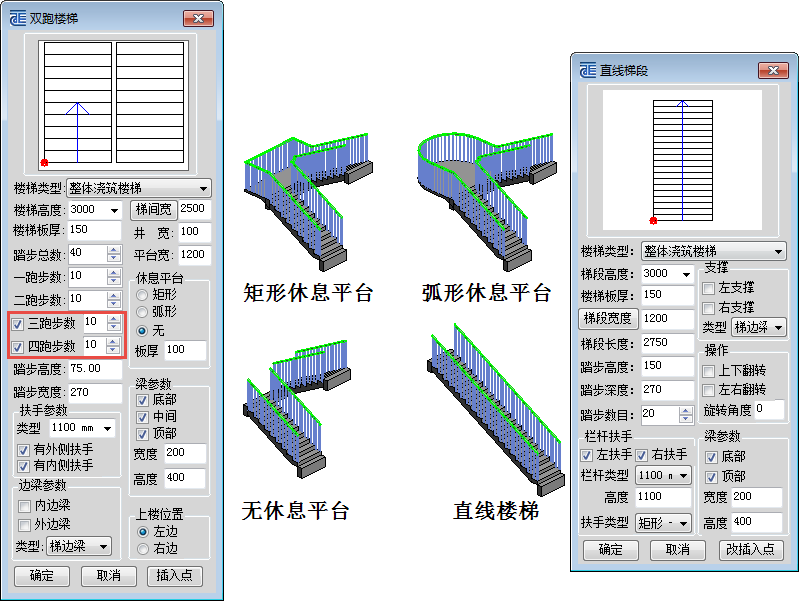Click the 旋转角度 input field
The image size is (800, 601).
click(x=770, y=409)
